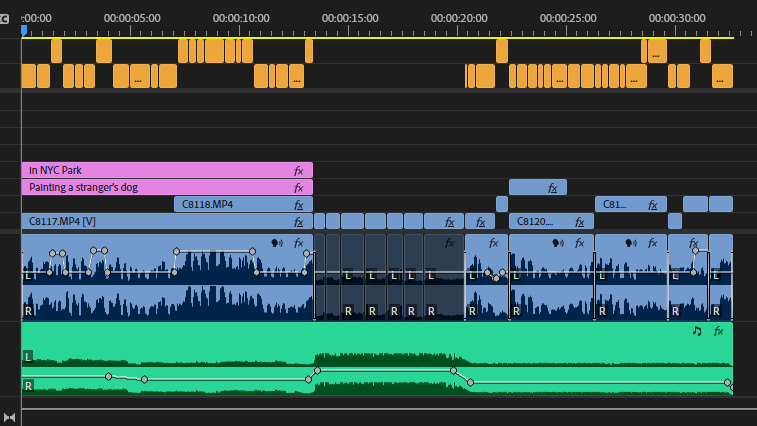The width and height of the screenshot is (757, 426).
Task: Click the fx badge on the C8120 video clip
Action: click(580, 222)
